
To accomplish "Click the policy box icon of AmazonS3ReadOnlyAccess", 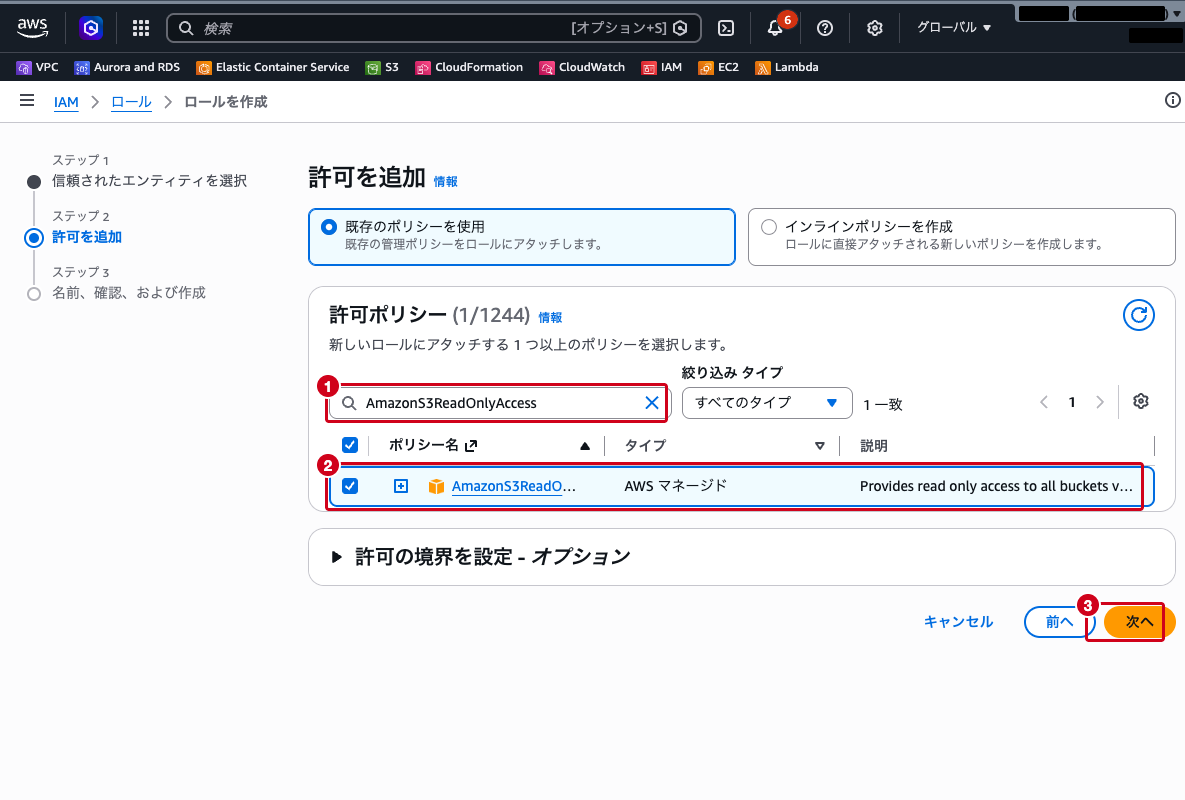I will [x=436, y=486].
